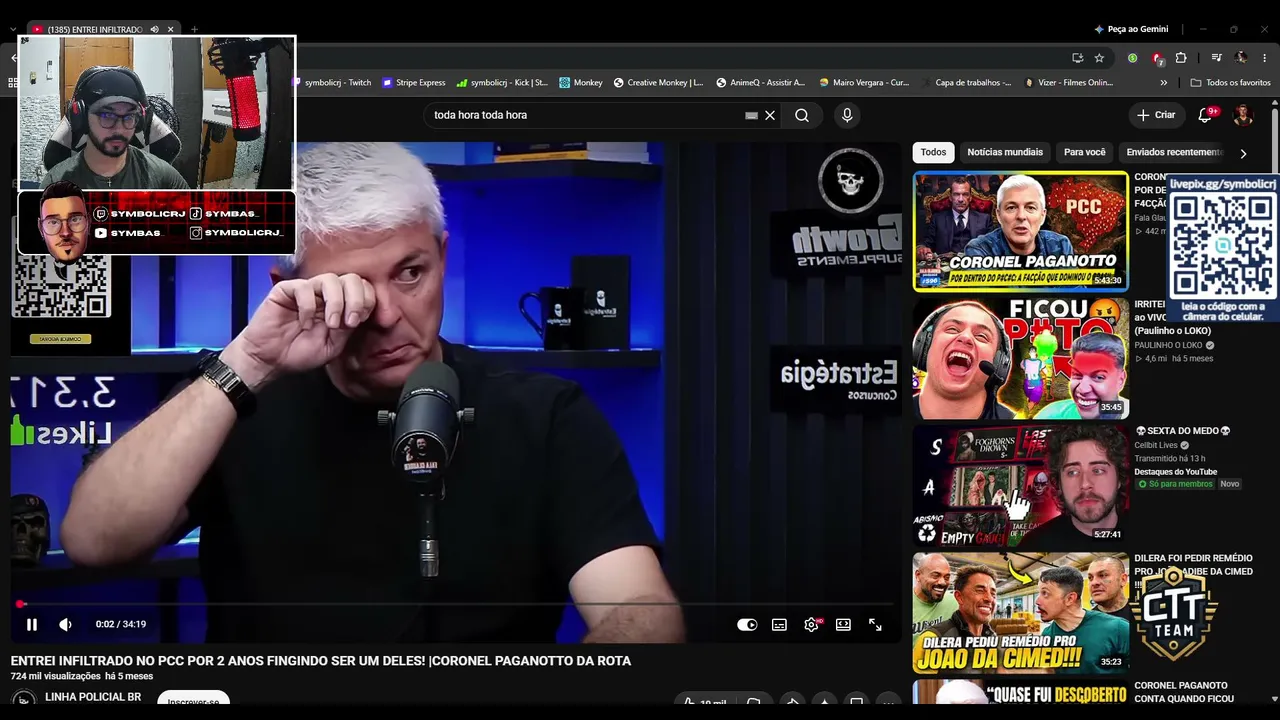The height and width of the screenshot is (720, 1280).
Task: Clear the search text with the X
Action: point(770,115)
